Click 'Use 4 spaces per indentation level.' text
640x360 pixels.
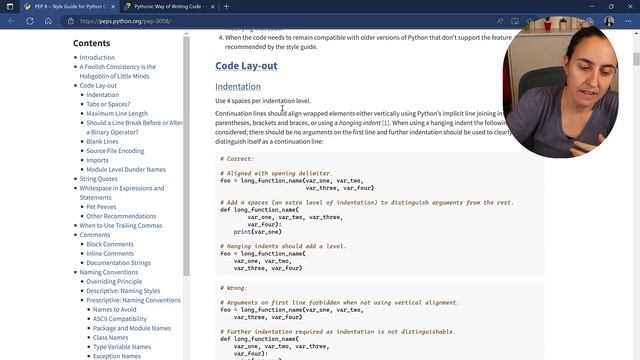pos(263,101)
